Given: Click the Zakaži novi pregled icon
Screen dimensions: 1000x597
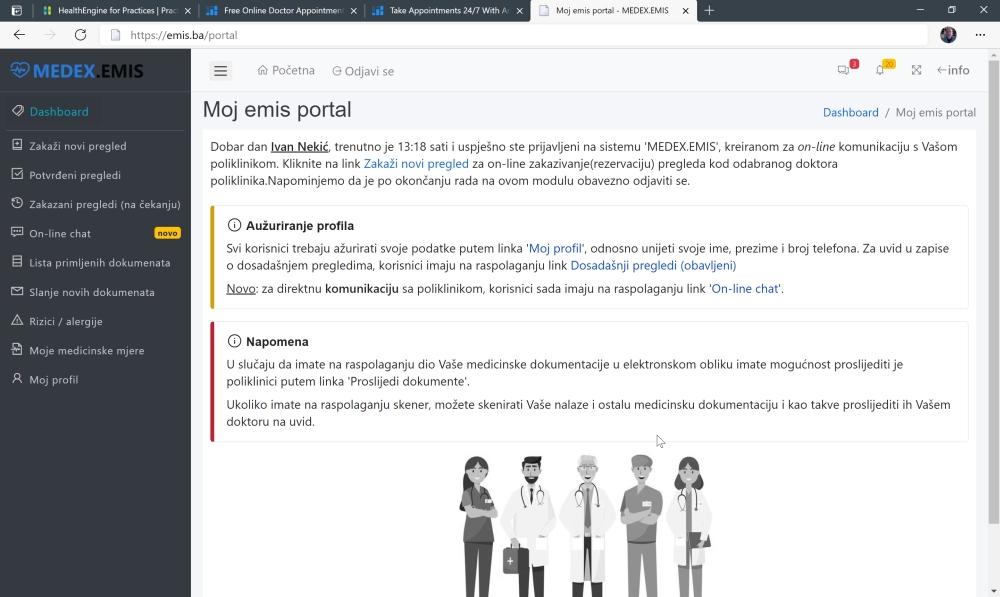Looking at the screenshot, I should point(17,145).
